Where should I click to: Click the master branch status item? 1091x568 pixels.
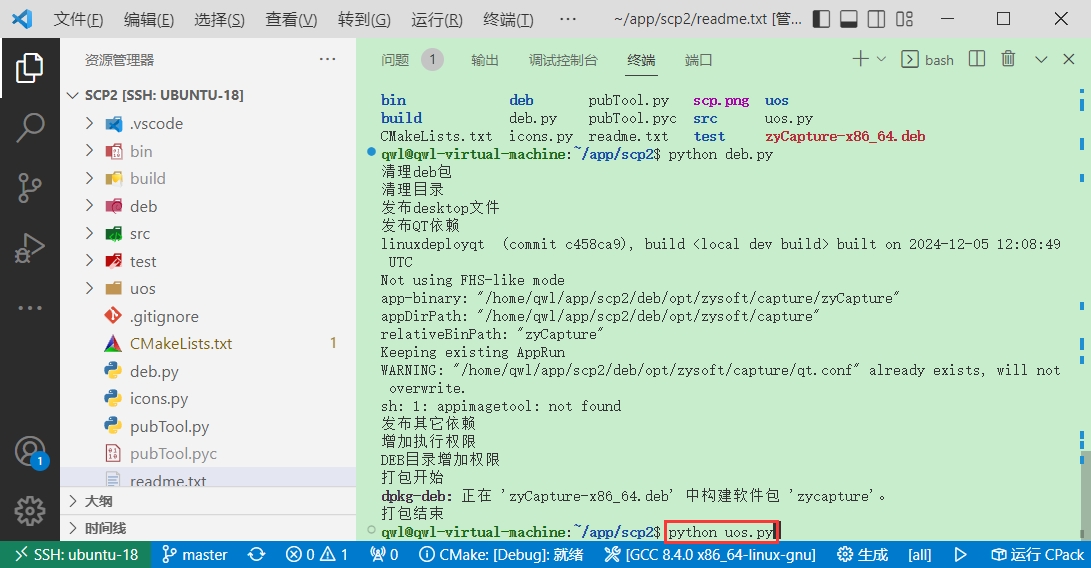coord(194,554)
